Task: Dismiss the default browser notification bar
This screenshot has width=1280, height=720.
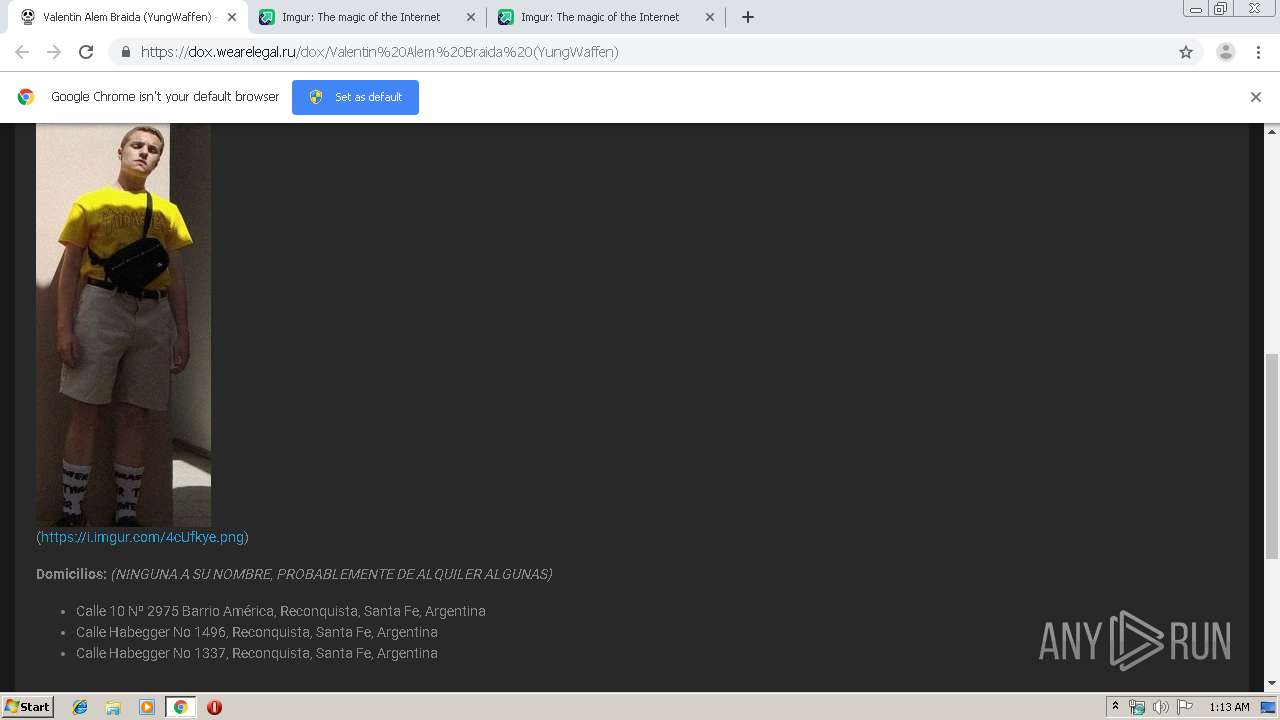Action: 1256,97
